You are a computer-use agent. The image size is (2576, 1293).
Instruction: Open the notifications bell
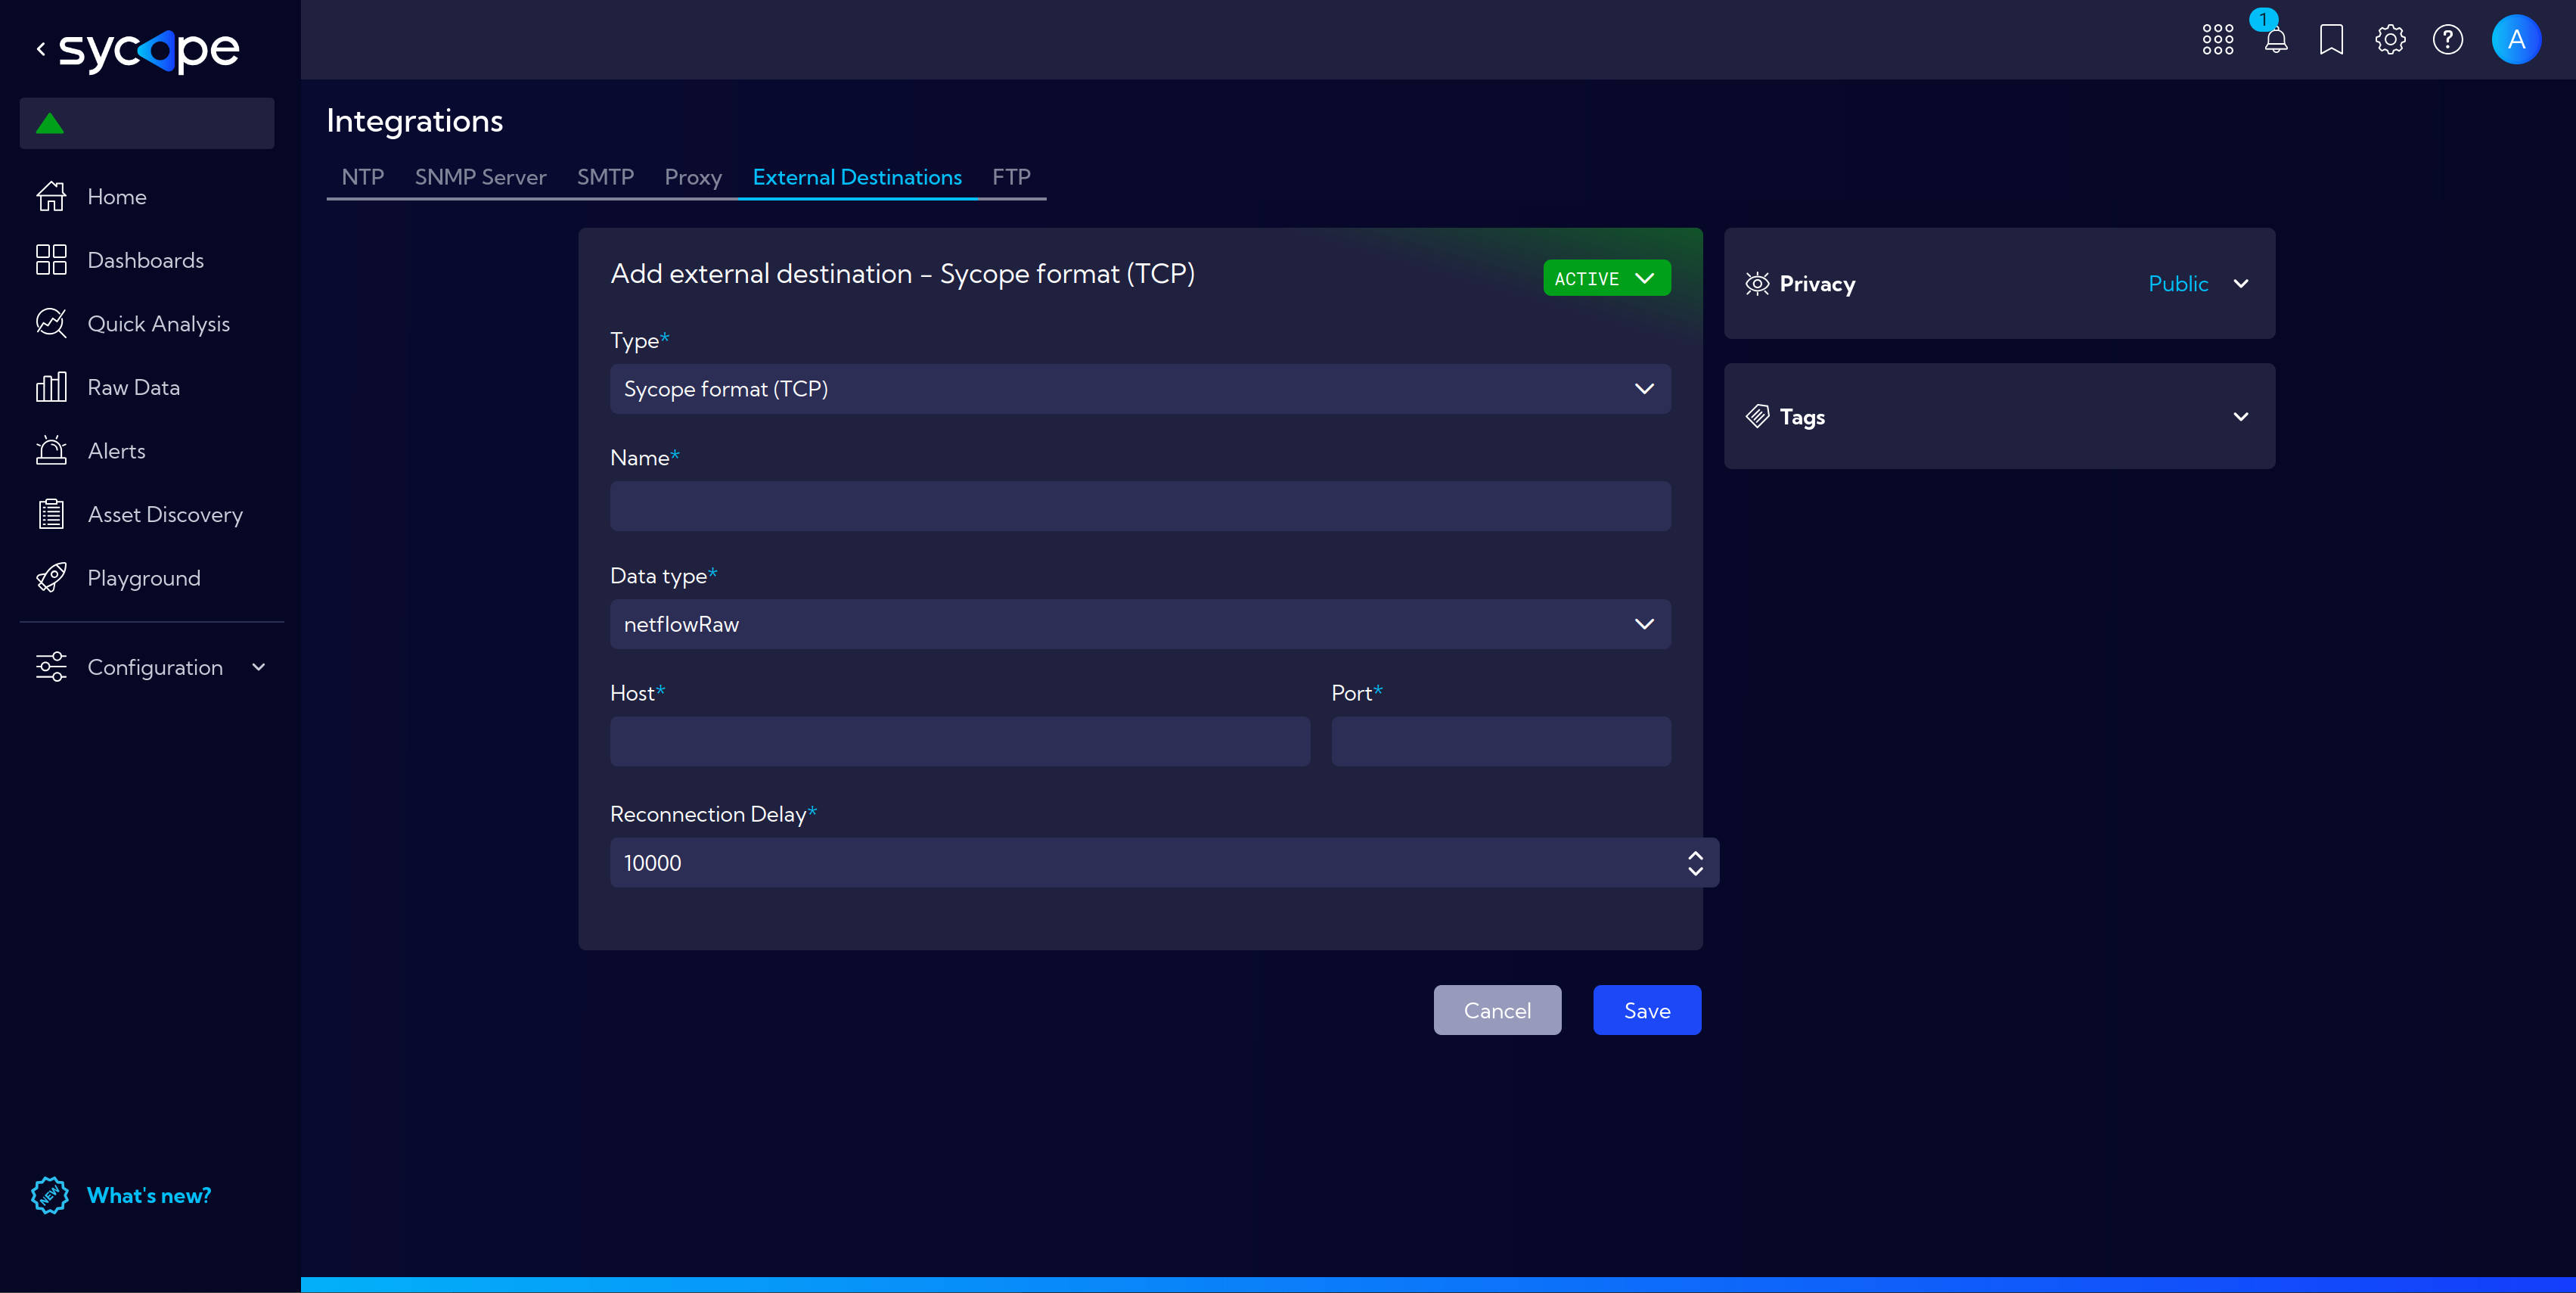[x=2275, y=40]
